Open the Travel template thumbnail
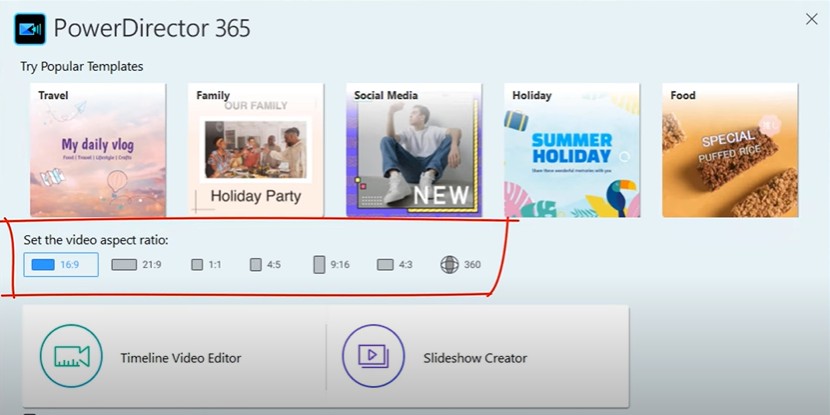The height and width of the screenshot is (415, 830). [98, 150]
